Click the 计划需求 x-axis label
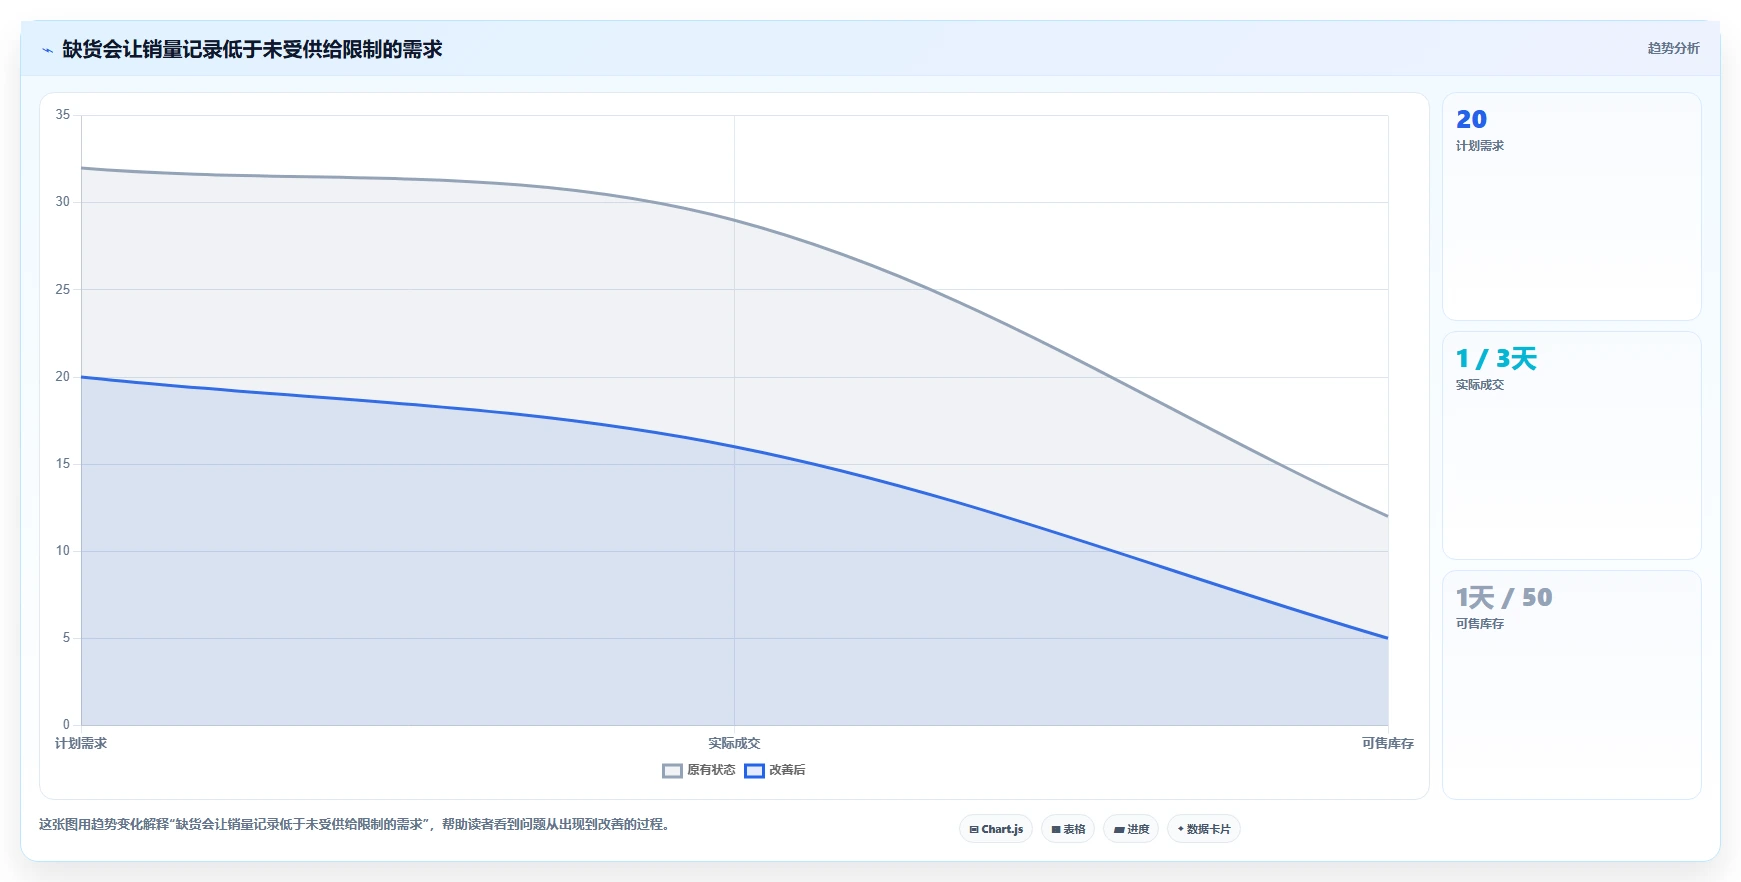The width and height of the screenshot is (1741, 882). coord(81,743)
